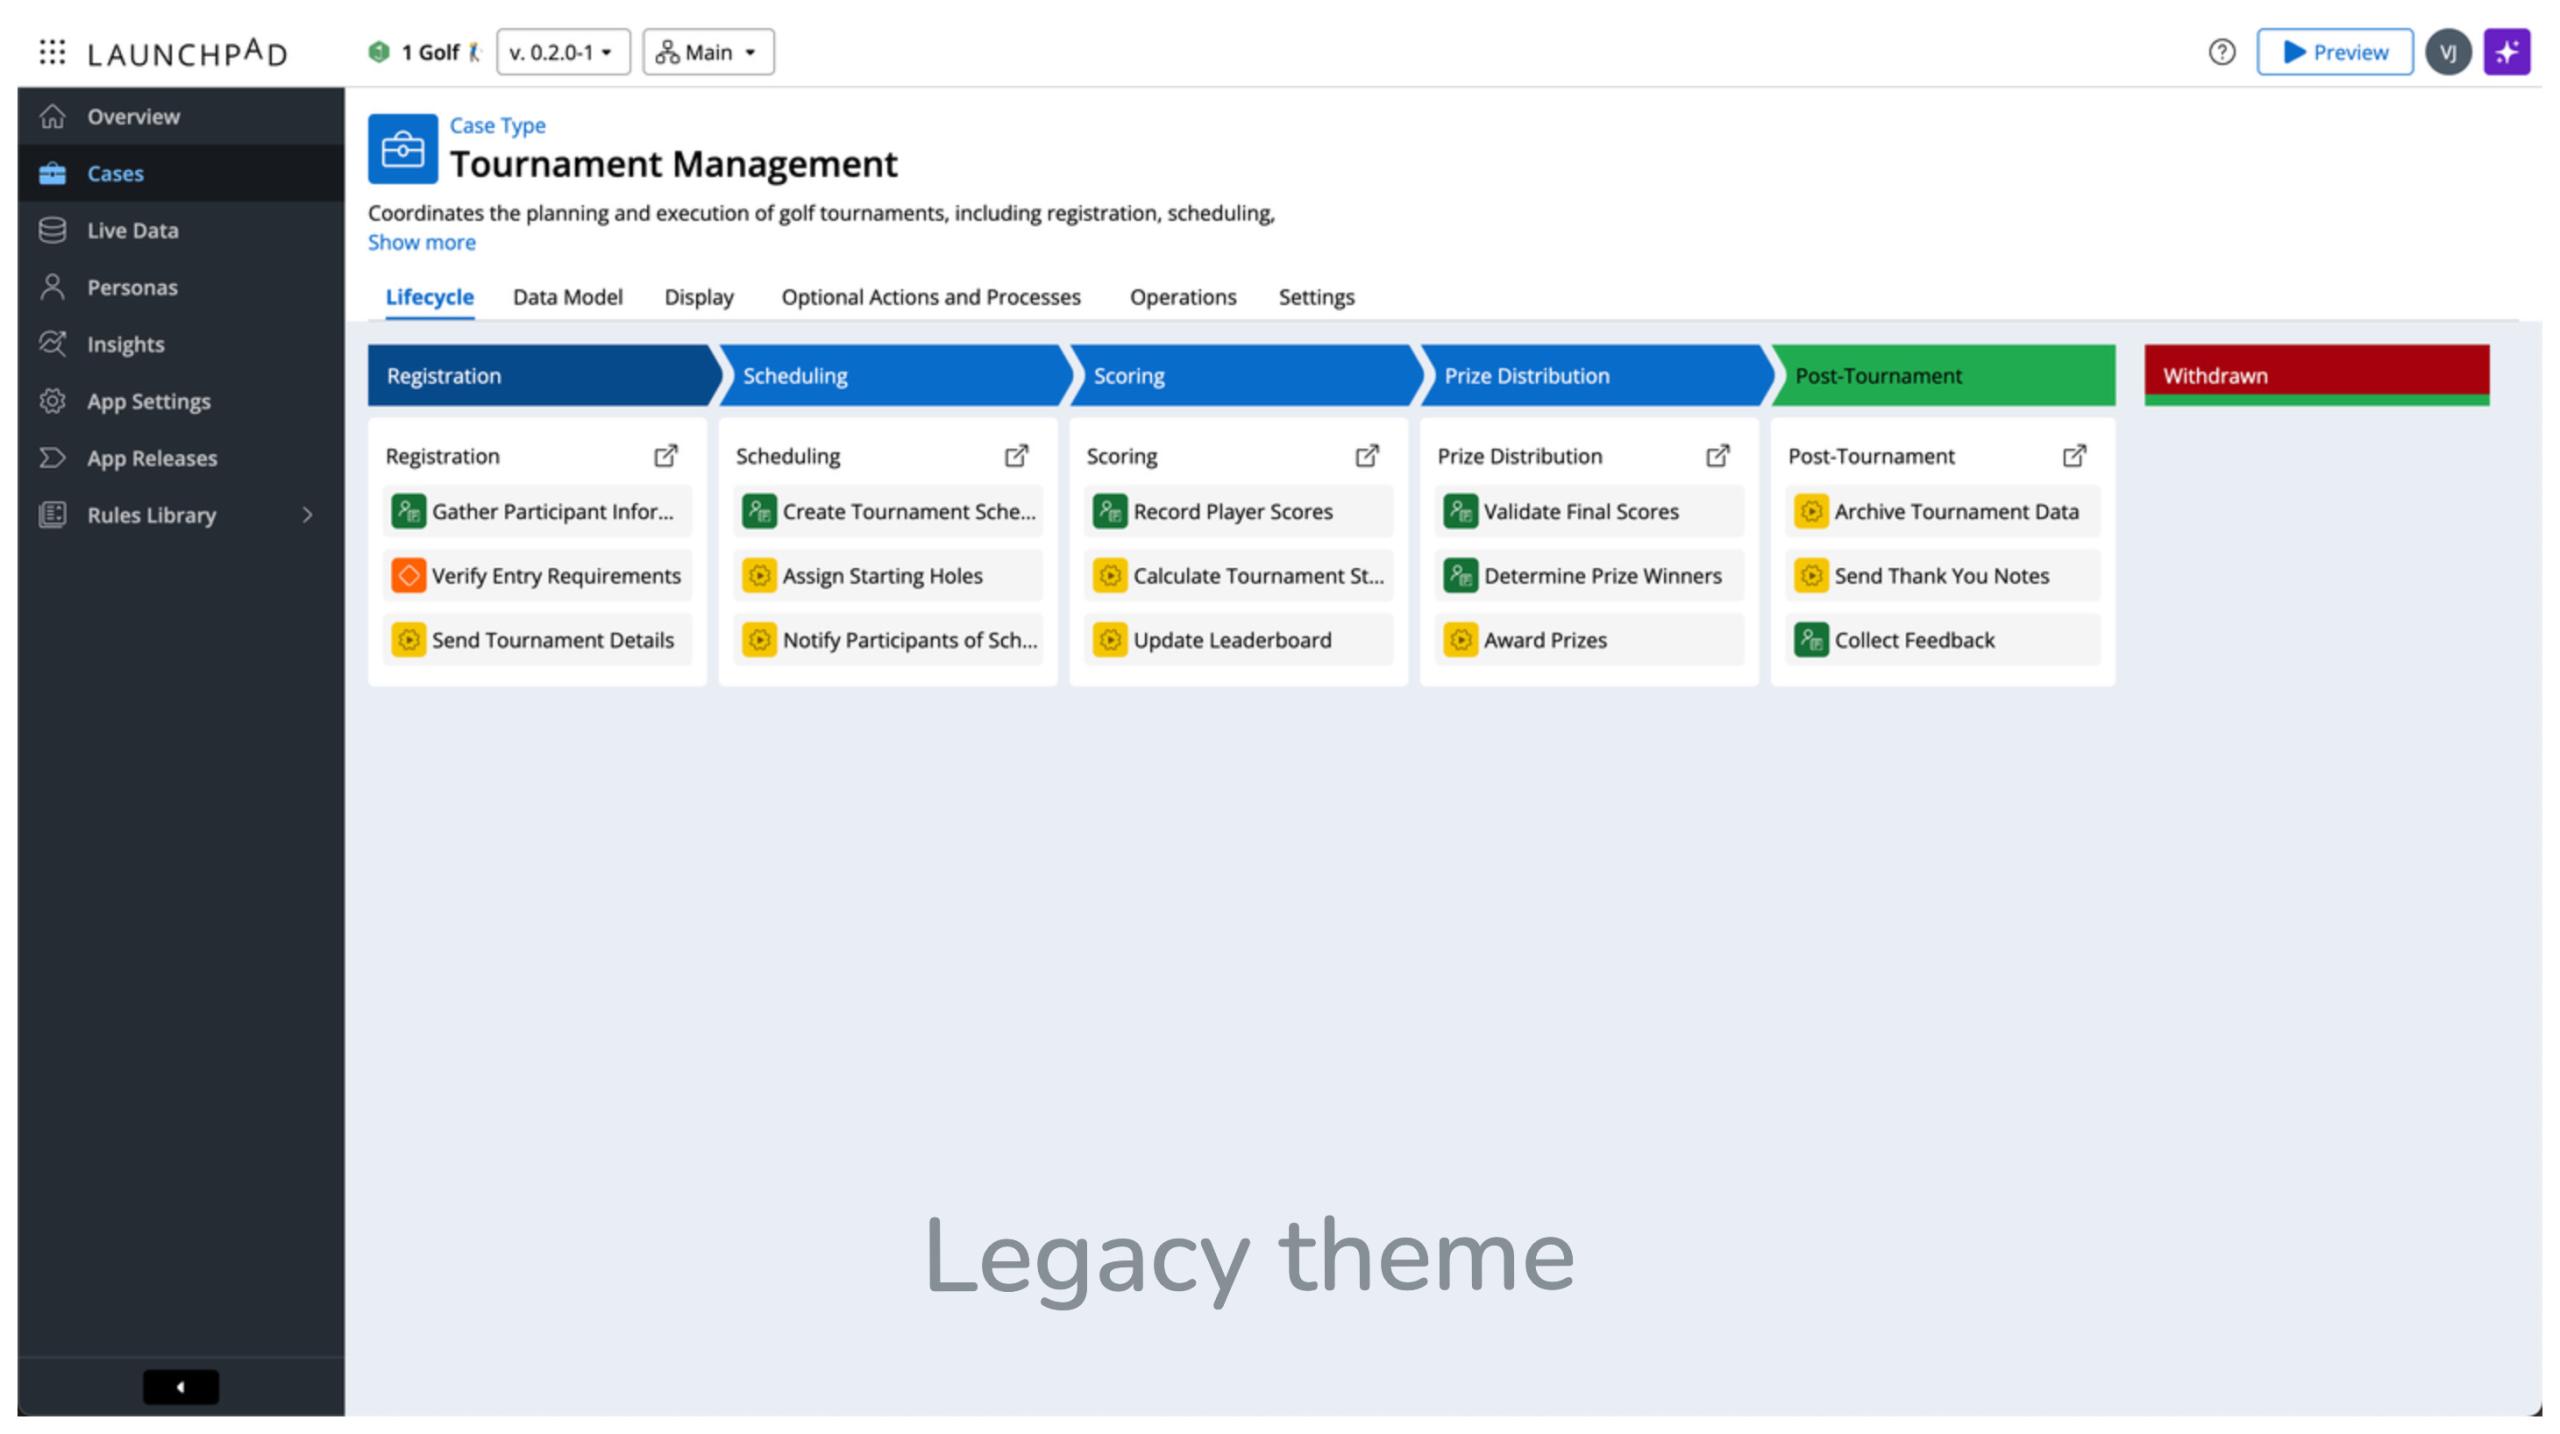Click the Personas sidebar icon

tap(52, 287)
